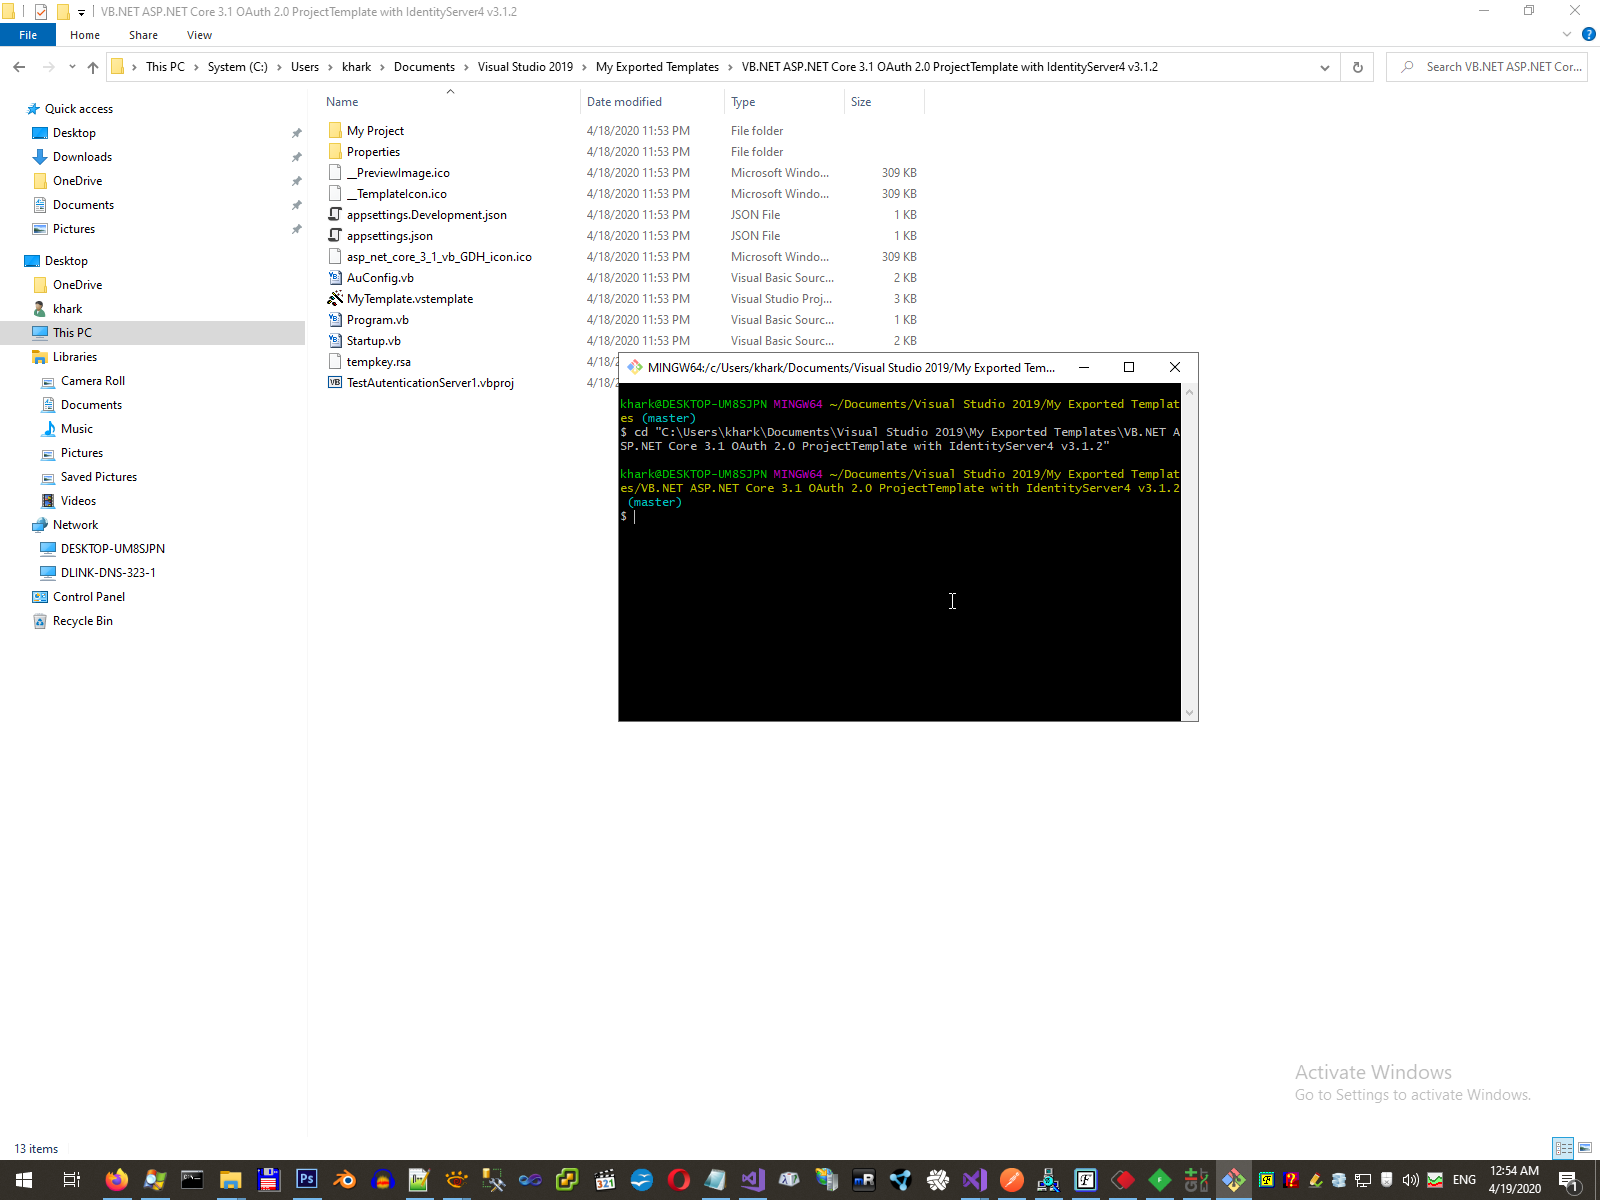Open Task View from the taskbar
The image size is (1600, 1200).
tap(71, 1180)
